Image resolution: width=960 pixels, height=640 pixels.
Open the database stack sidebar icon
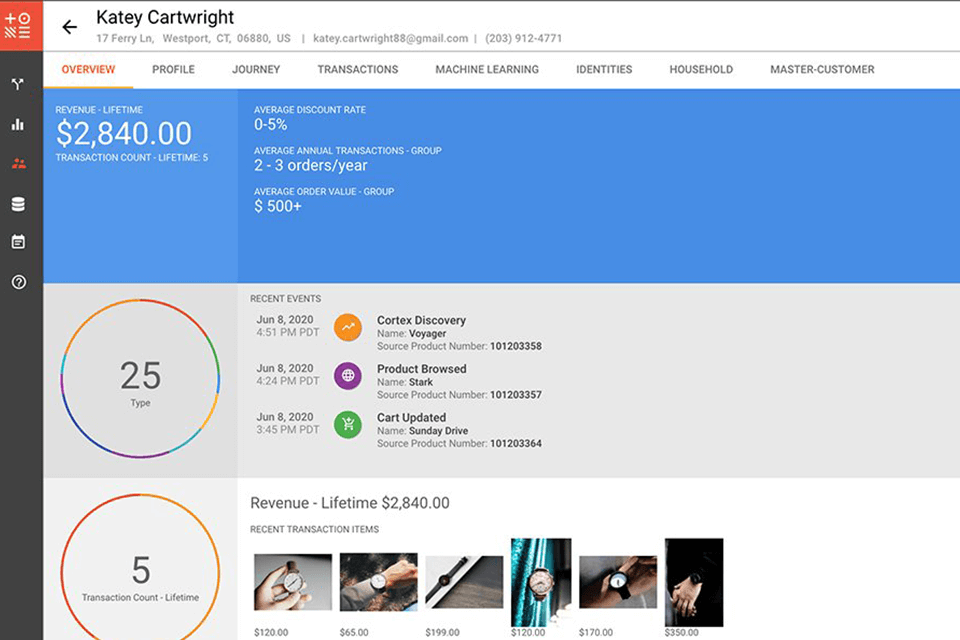18,204
